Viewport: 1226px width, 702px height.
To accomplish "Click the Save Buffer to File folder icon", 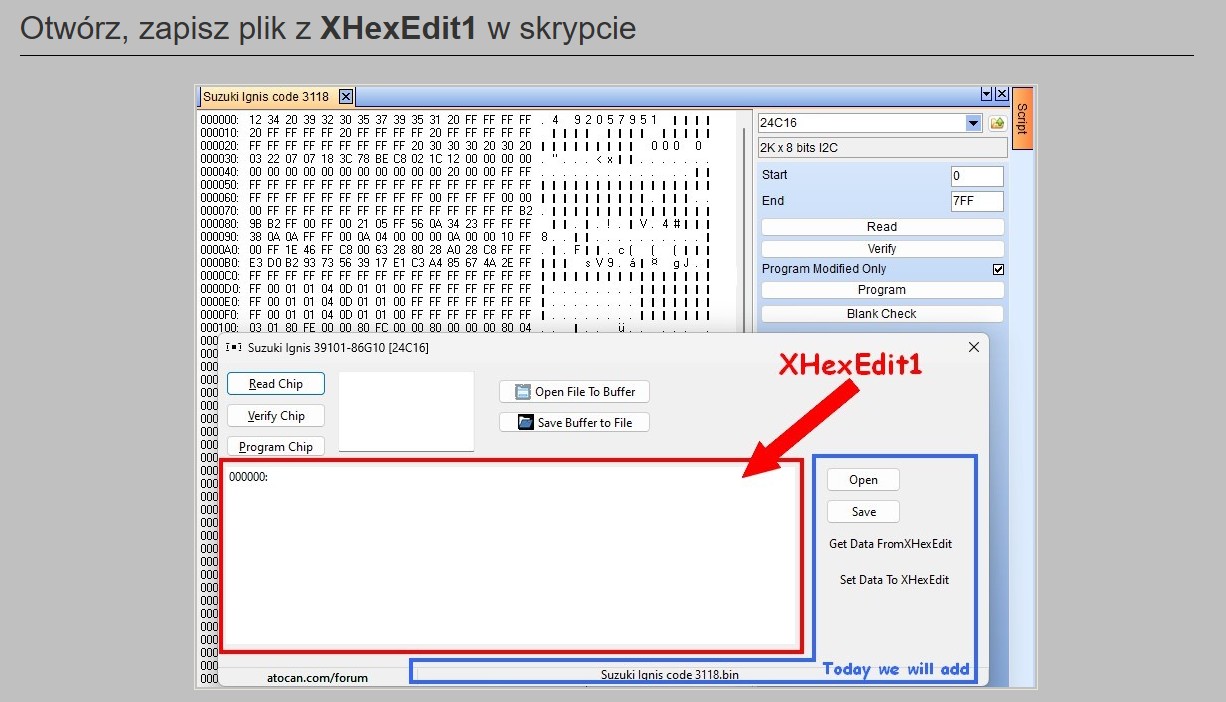I will (526, 423).
